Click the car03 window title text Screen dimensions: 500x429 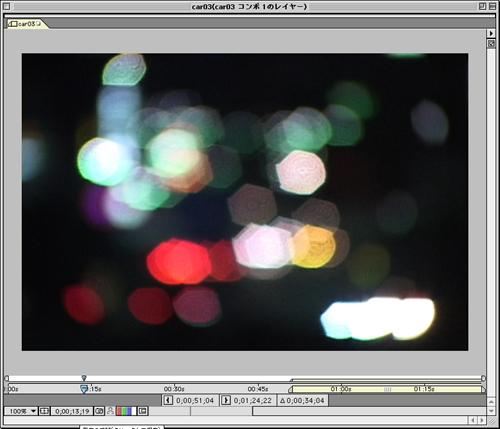tap(249, 6)
